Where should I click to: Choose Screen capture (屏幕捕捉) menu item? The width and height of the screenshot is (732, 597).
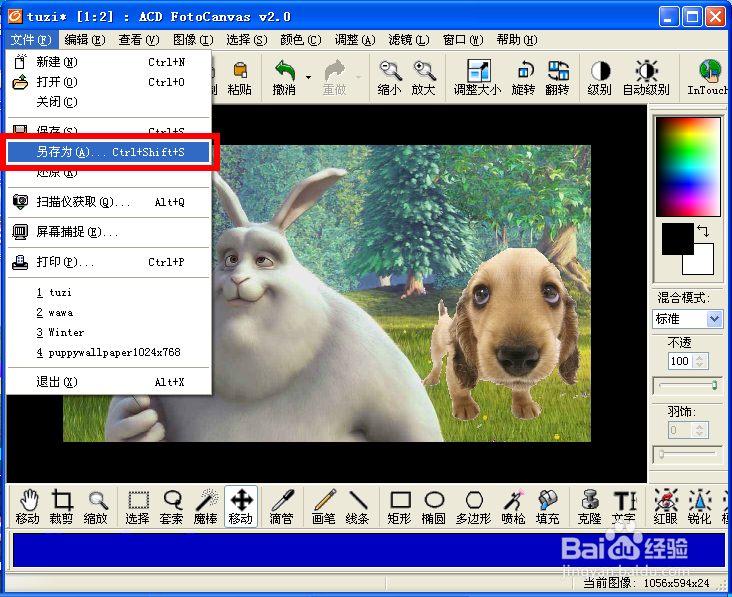pos(109,232)
